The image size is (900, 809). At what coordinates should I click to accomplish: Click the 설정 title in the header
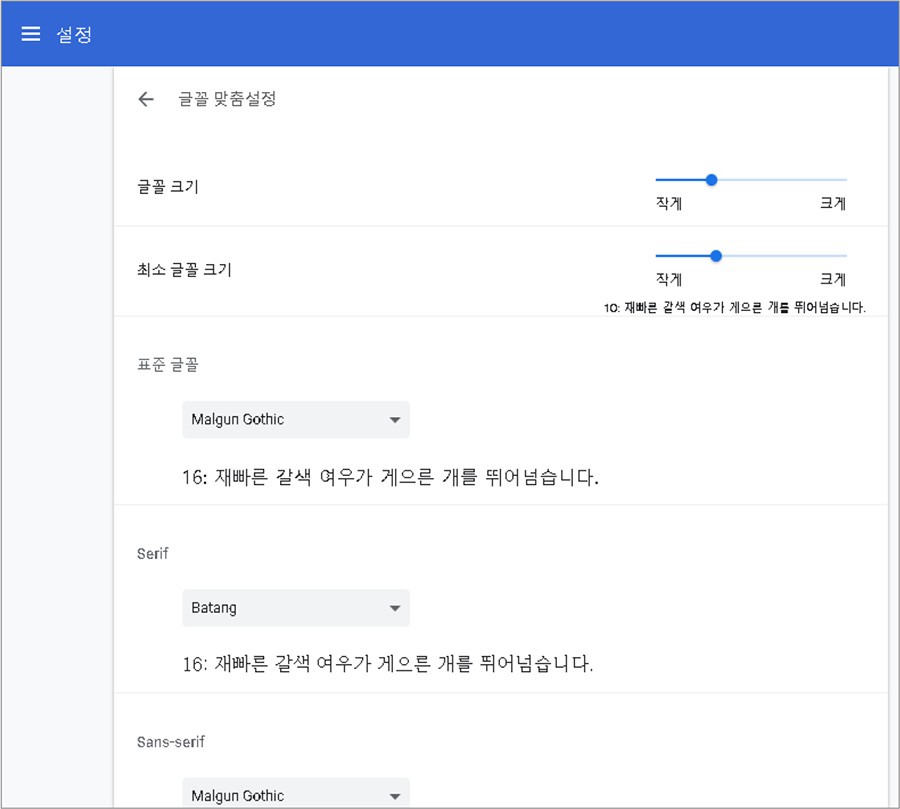pos(74,34)
